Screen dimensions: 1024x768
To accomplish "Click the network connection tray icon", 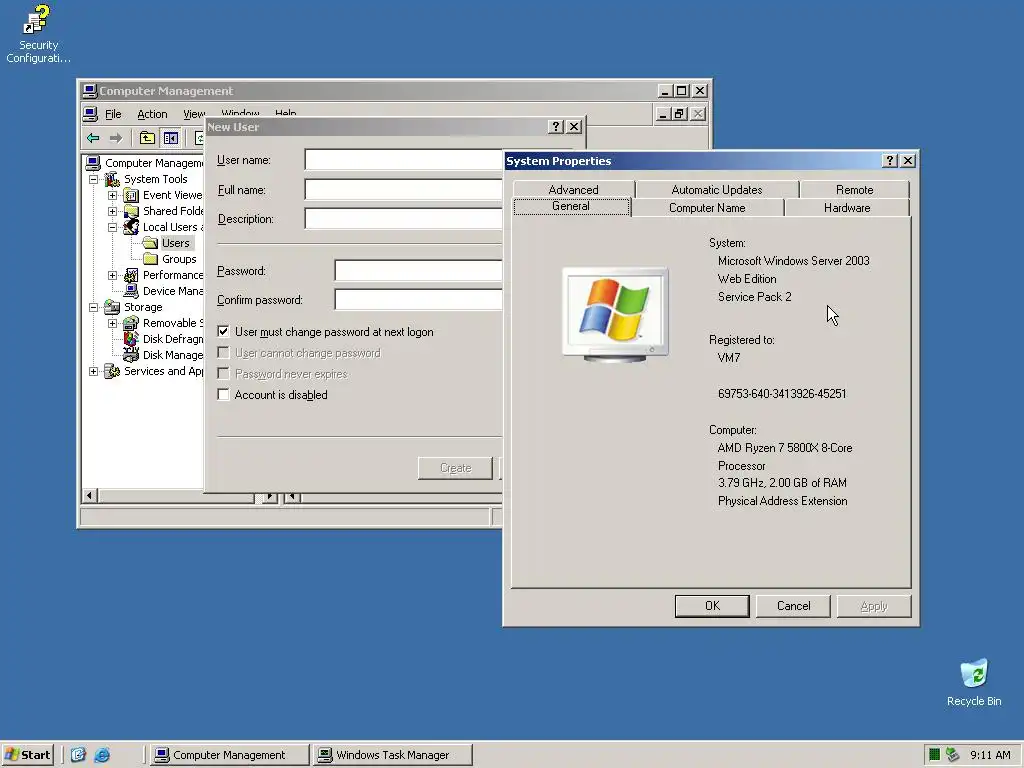I will 953,755.
